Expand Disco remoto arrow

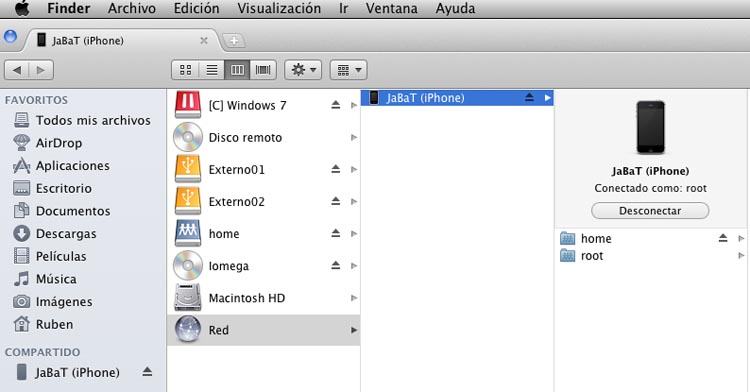click(354, 137)
